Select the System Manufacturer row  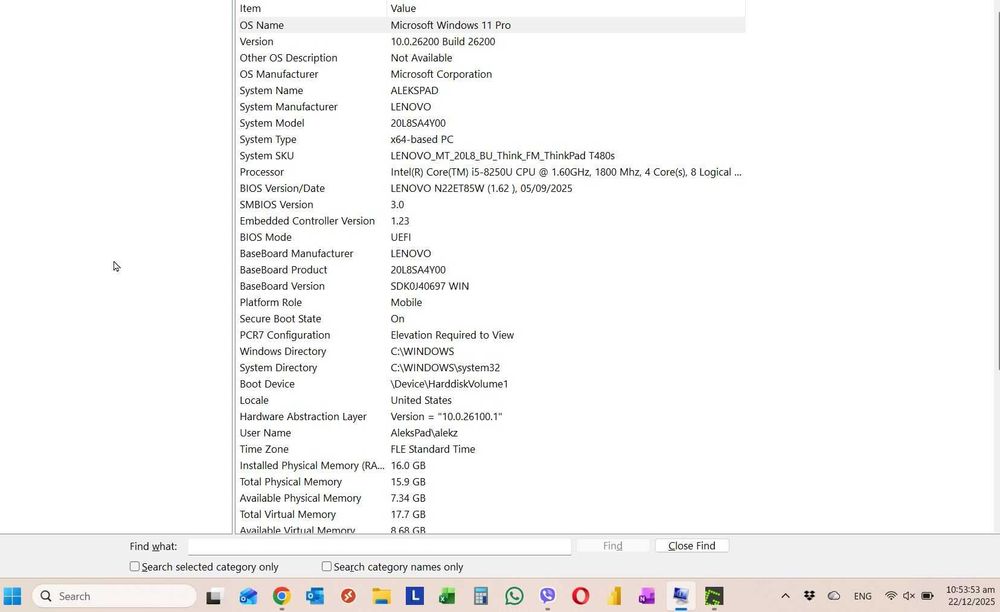(490, 106)
